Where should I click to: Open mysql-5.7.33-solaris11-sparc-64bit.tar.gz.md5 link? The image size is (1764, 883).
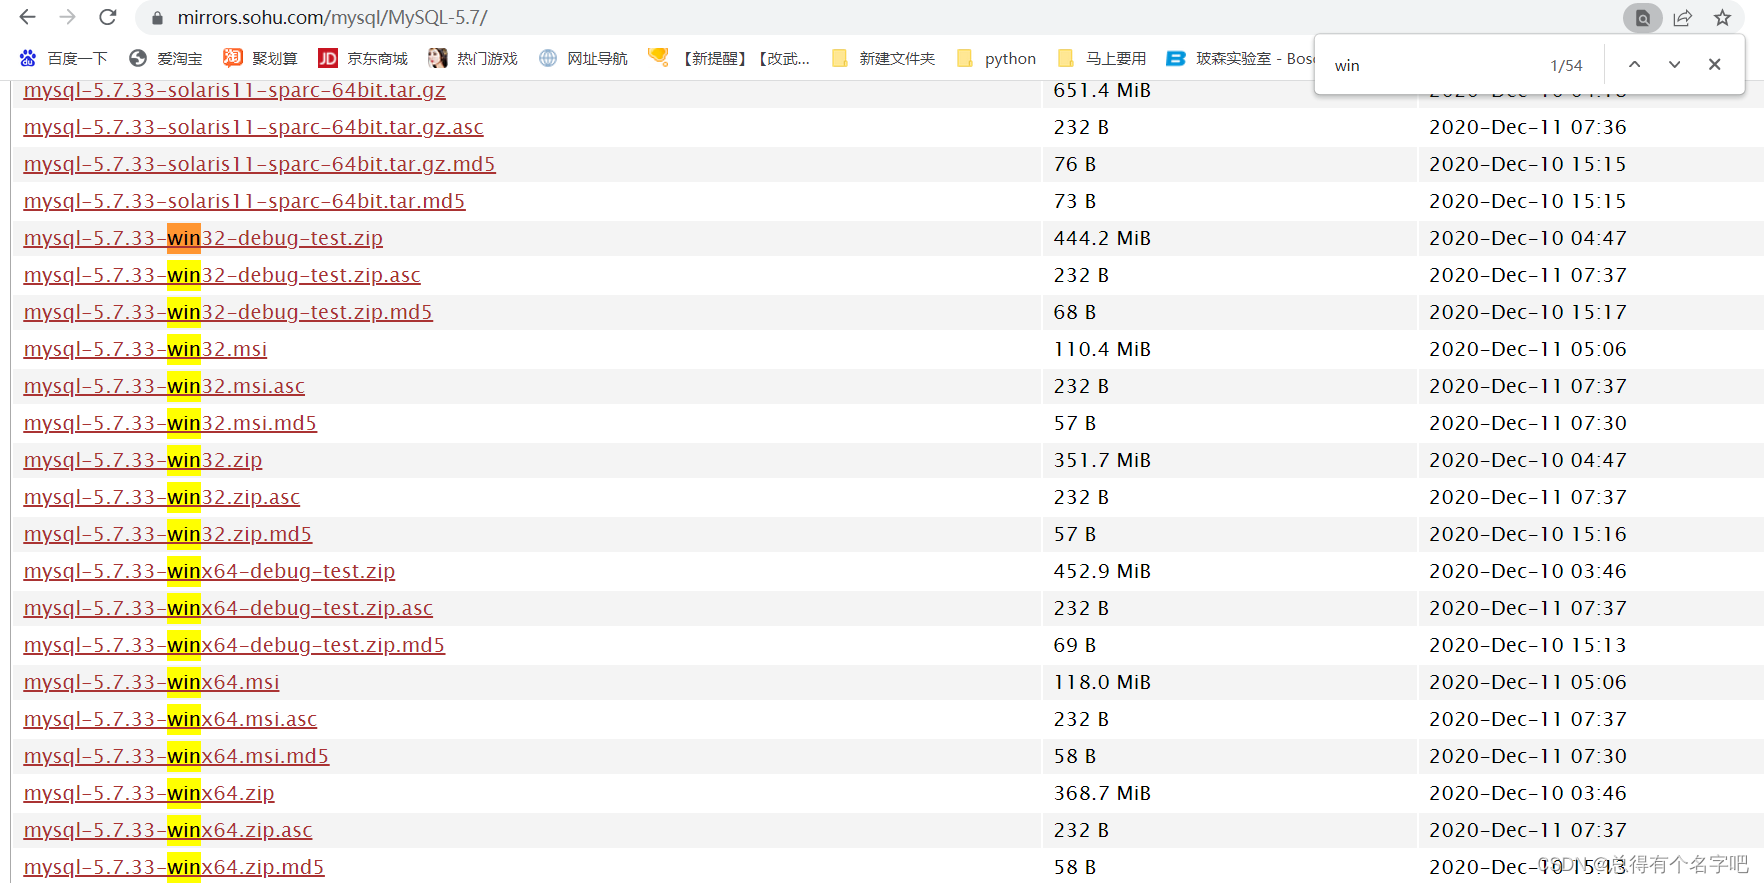[x=259, y=164]
